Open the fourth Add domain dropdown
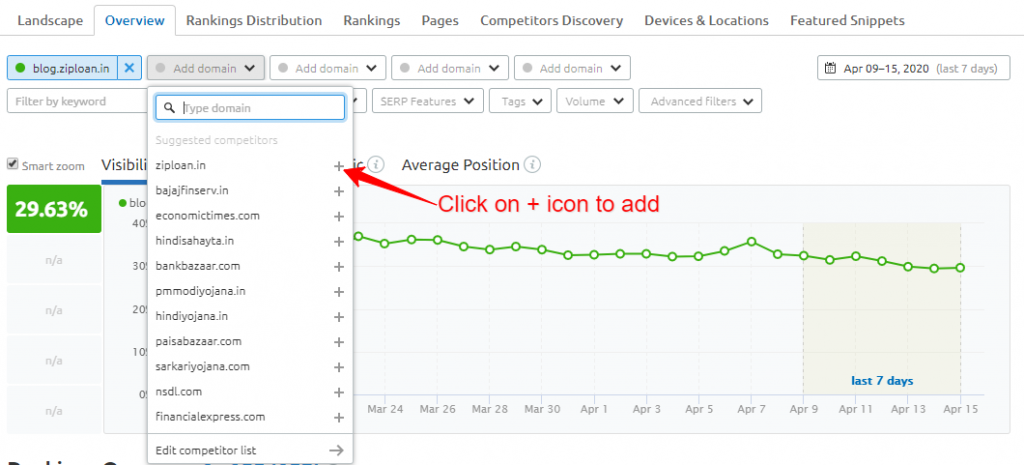Viewport: 1024px width, 465px height. (572, 68)
